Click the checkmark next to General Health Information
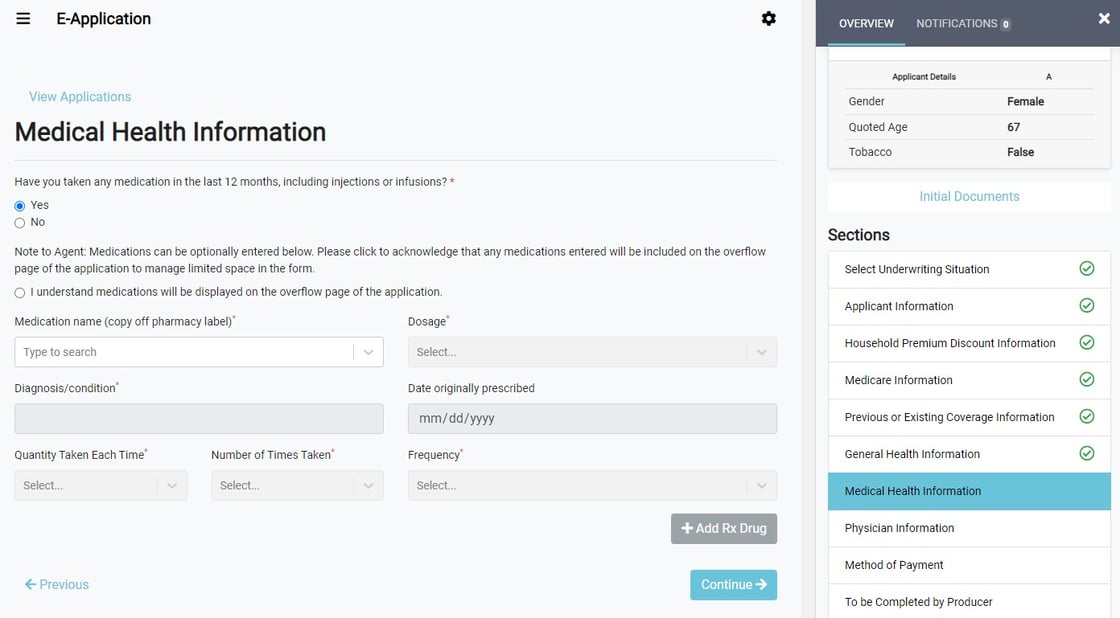Screen dimensions: 1120x618 1087,453
